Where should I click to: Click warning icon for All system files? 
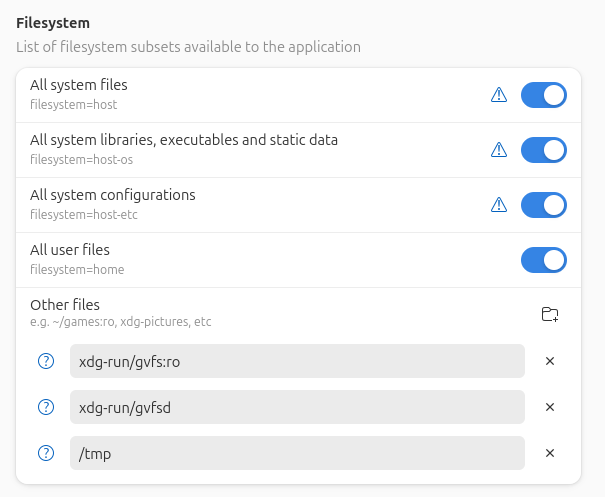click(x=499, y=95)
